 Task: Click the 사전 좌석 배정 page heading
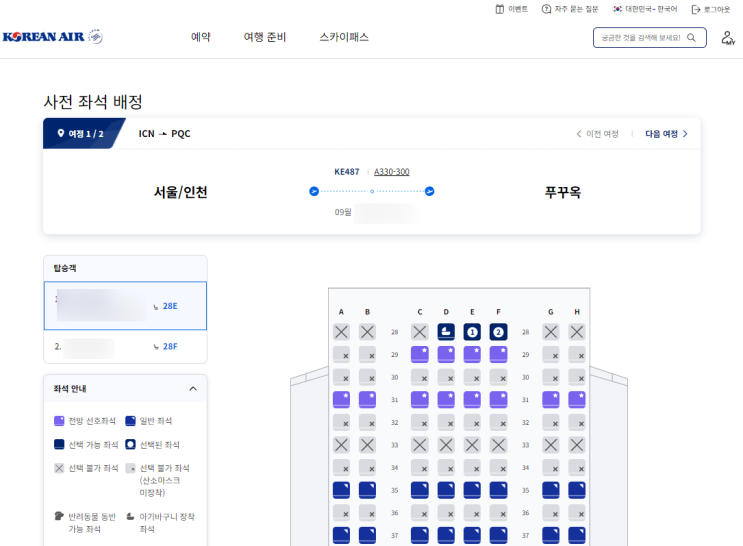(93, 102)
